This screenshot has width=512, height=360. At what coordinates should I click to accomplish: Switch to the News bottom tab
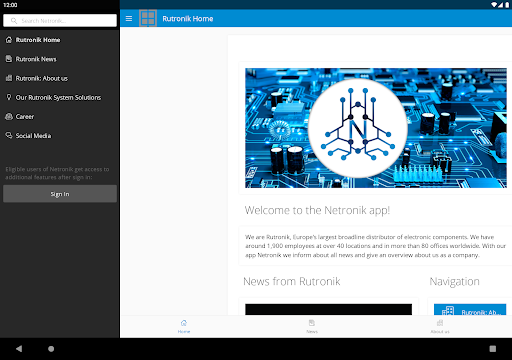coord(312,327)
